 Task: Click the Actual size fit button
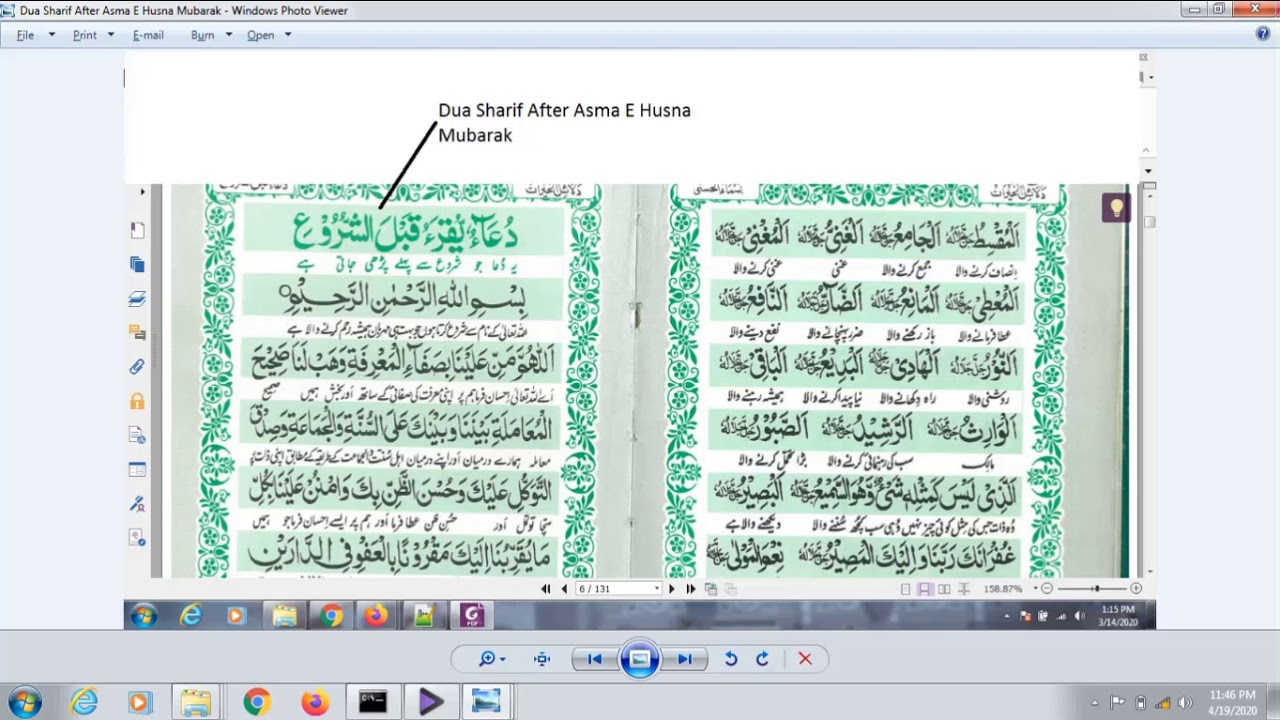[542, 659]
